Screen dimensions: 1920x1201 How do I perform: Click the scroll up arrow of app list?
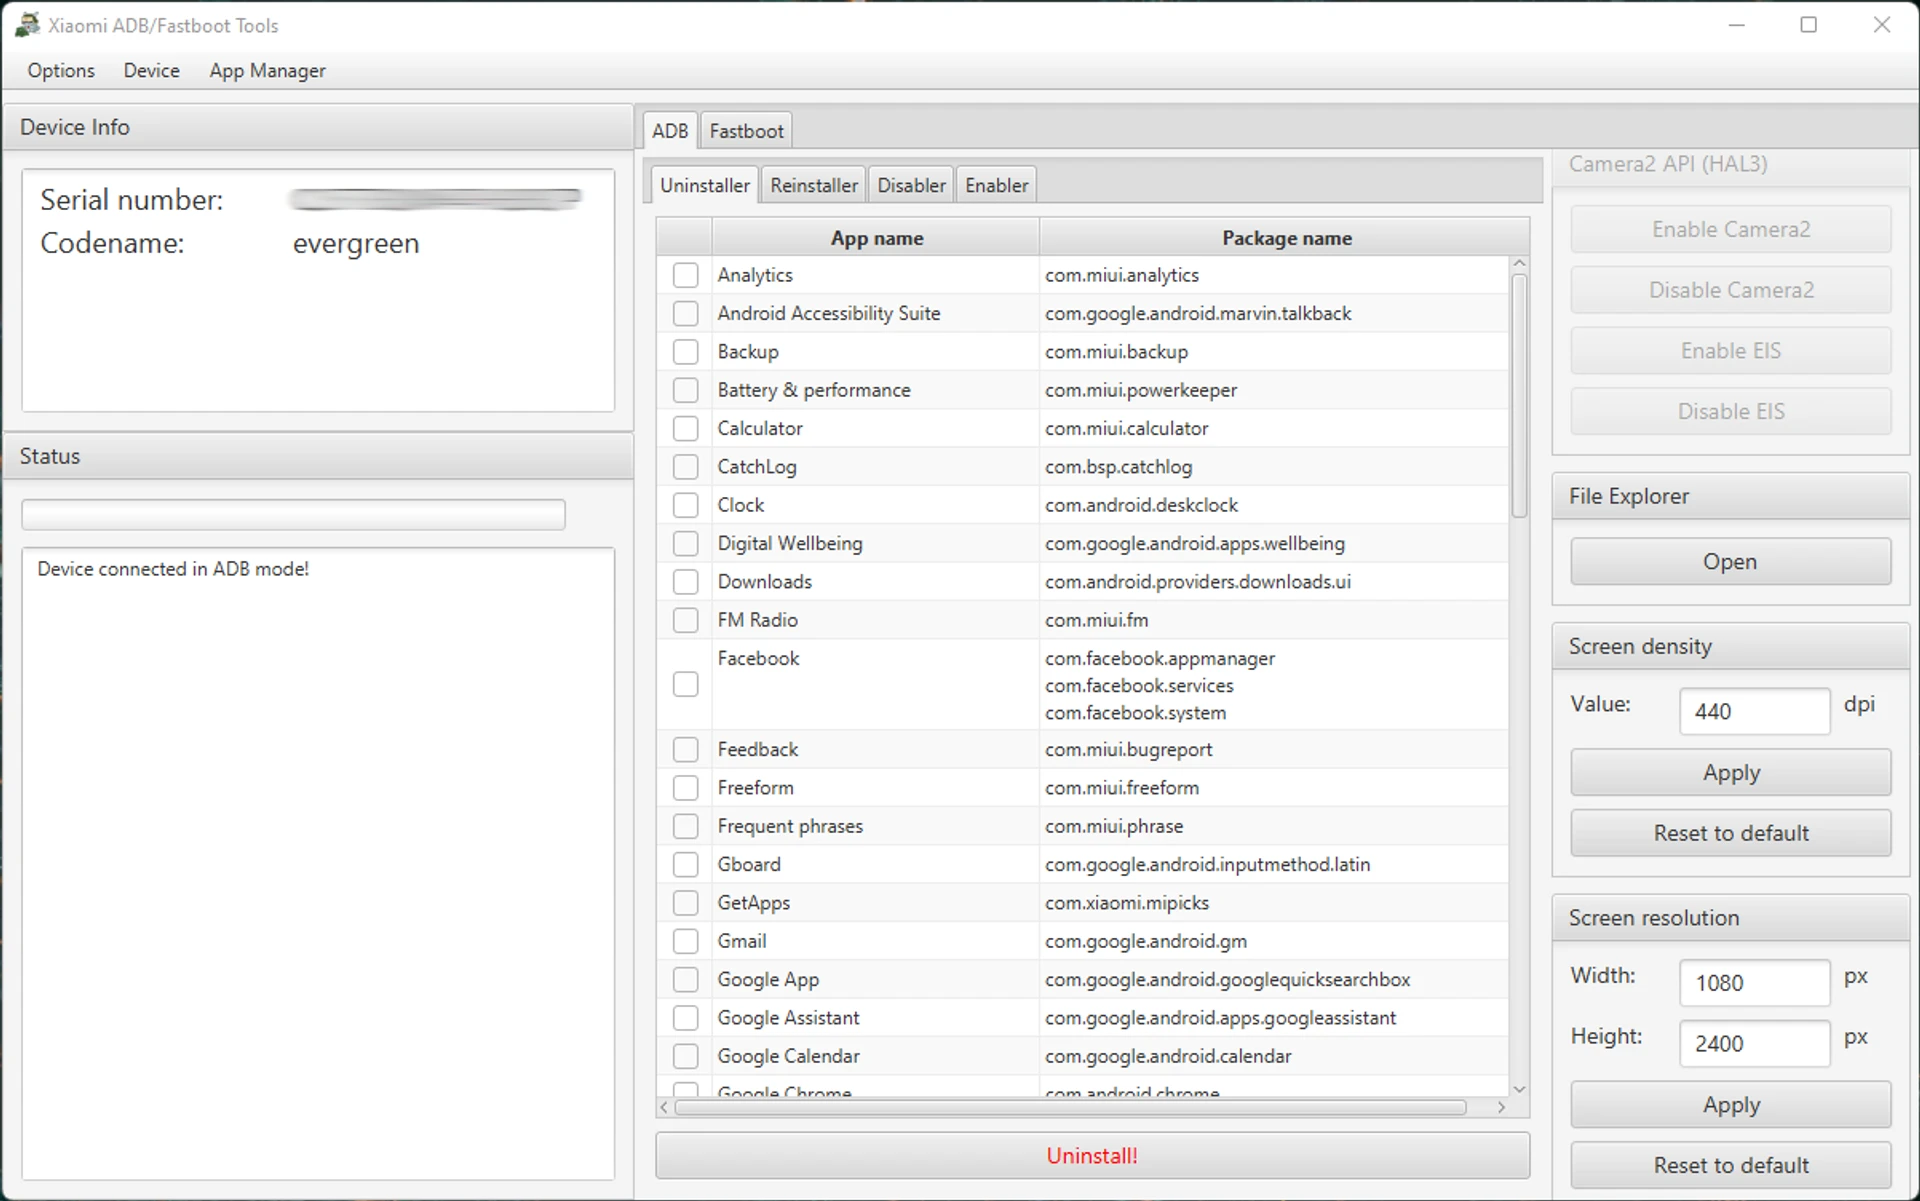pyautogui.click(x=1519, y=264)
